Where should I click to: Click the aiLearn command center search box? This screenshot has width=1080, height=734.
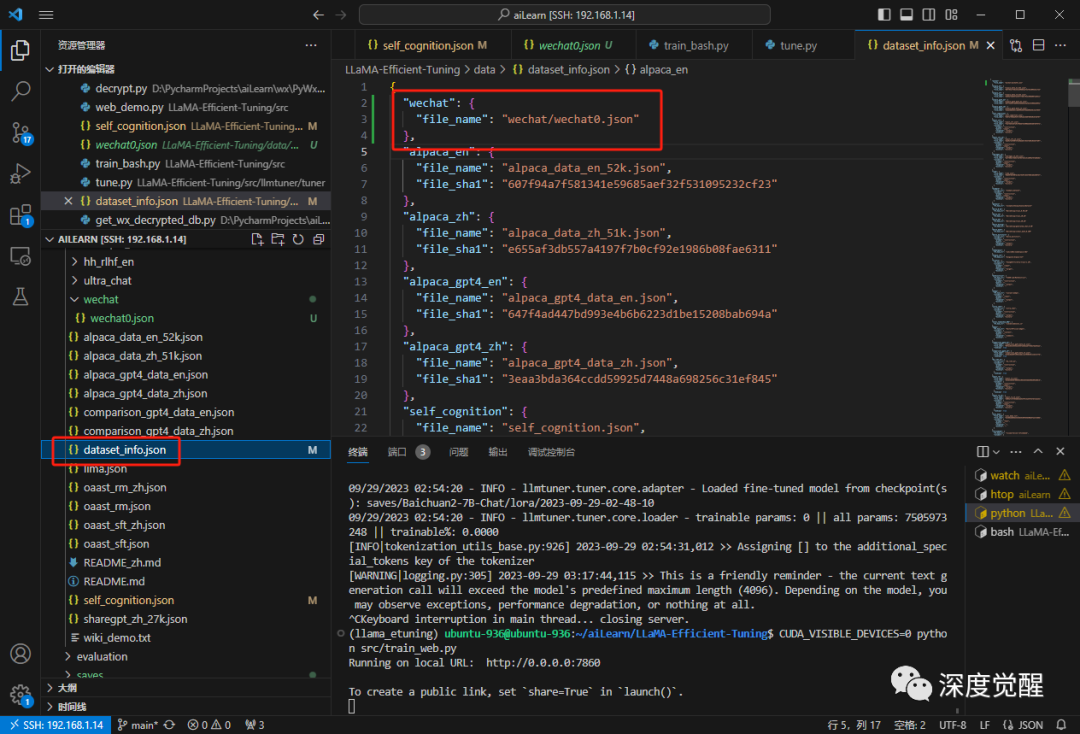[564, 14]
